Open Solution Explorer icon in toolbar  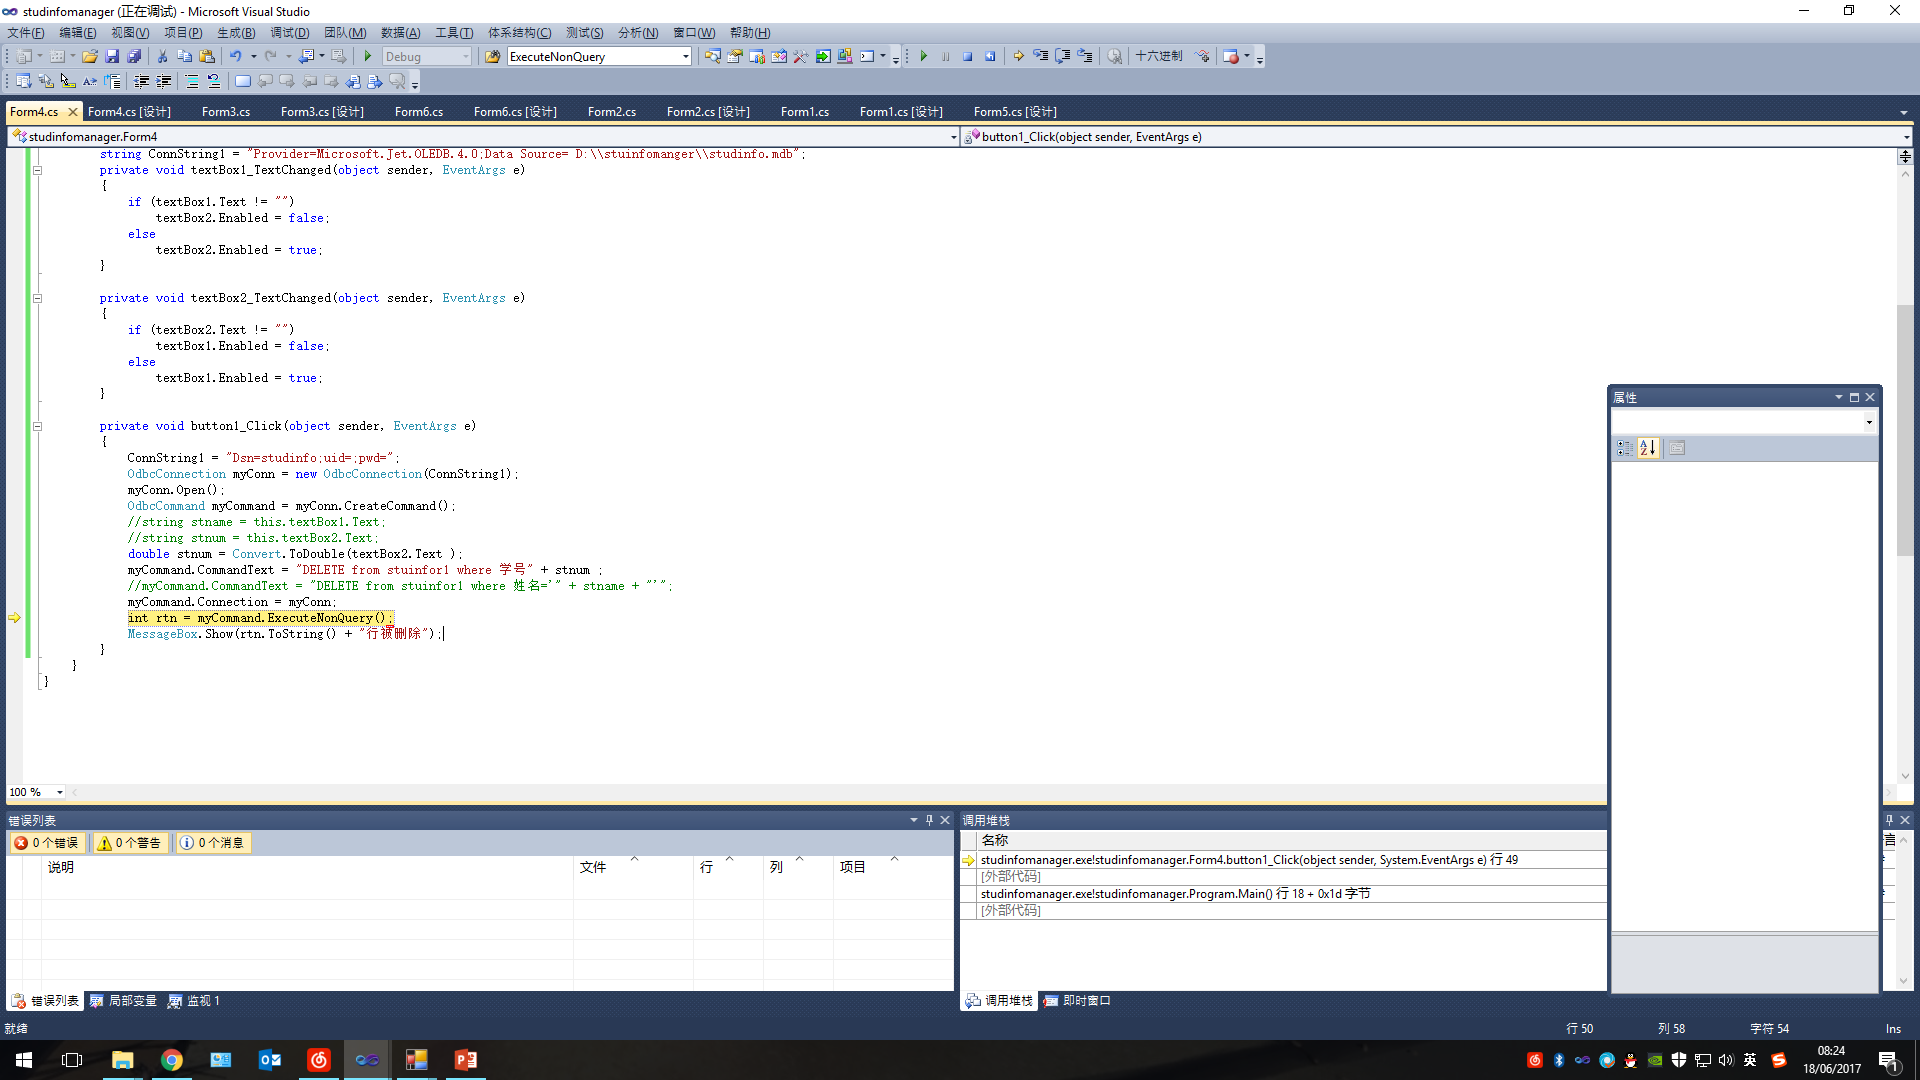(x=712, y=57)
